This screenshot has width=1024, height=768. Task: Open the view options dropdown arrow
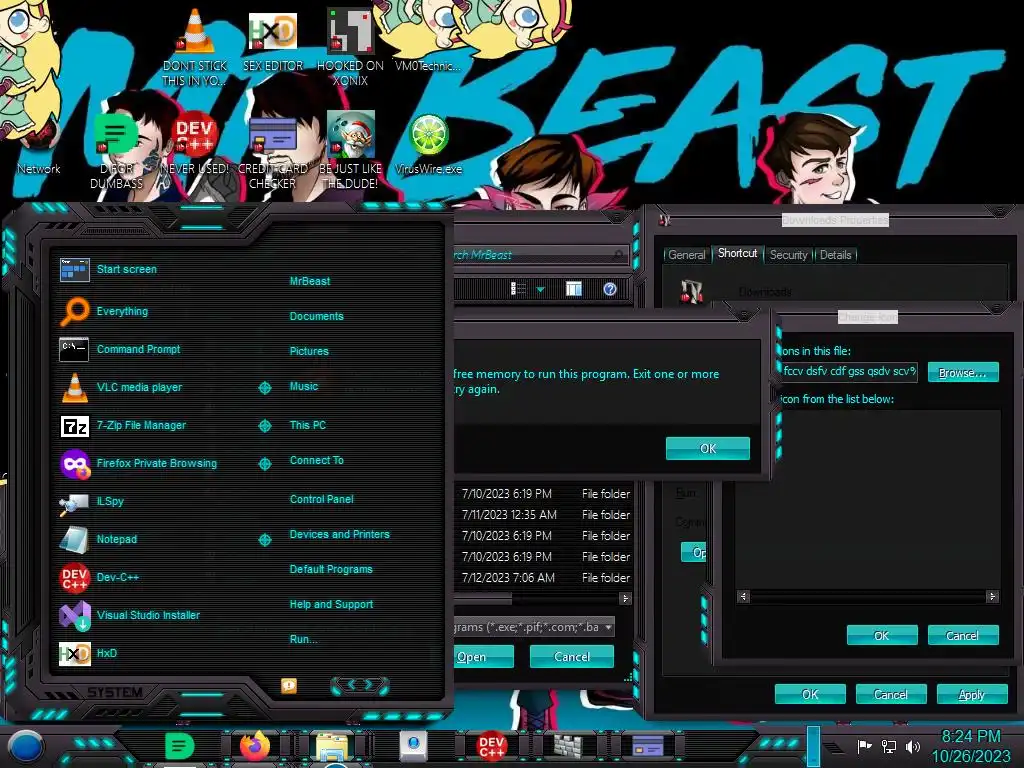pos(541,289)
